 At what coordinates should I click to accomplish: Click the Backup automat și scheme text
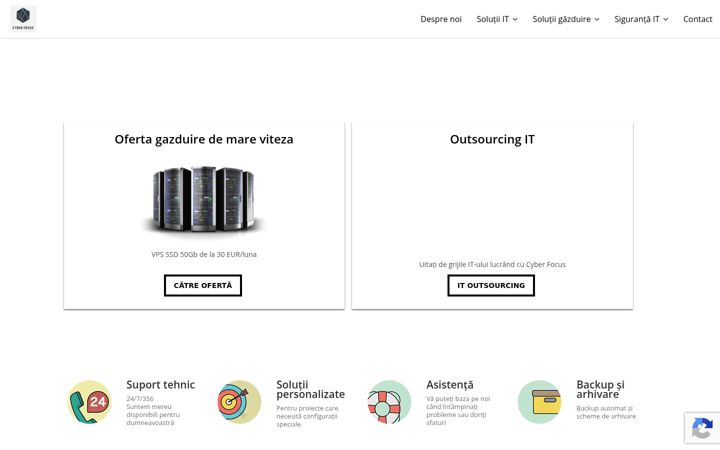pyautogui.click(x=606, y=412)
